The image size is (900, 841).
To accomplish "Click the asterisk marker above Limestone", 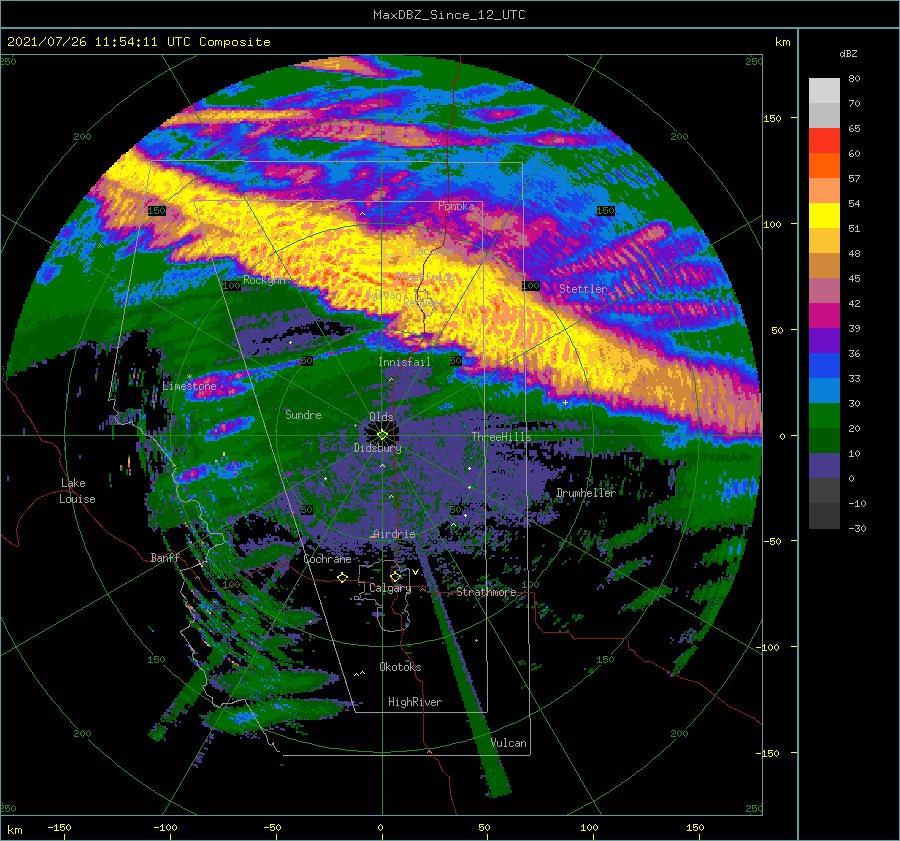I will tap(189, 377).
